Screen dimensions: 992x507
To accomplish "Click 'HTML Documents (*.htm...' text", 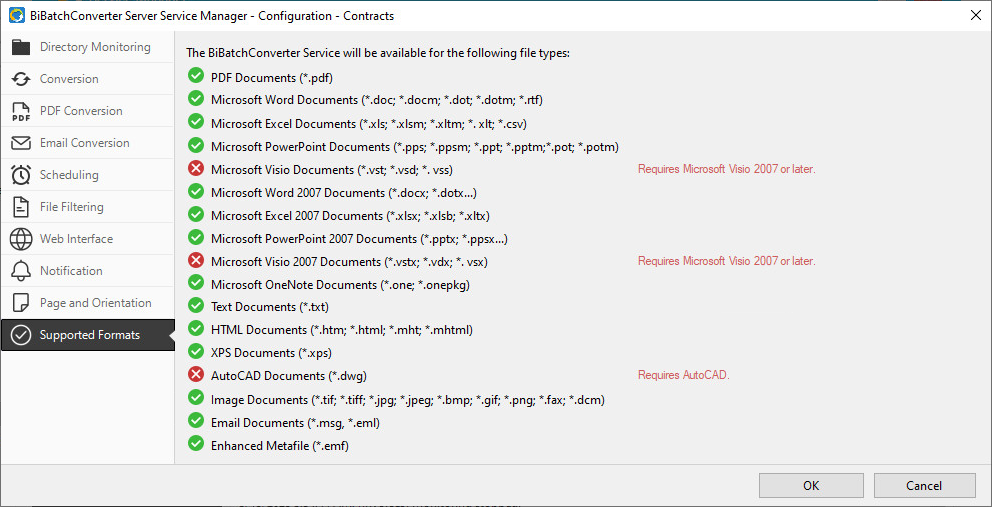I will [x=342, y=330].
